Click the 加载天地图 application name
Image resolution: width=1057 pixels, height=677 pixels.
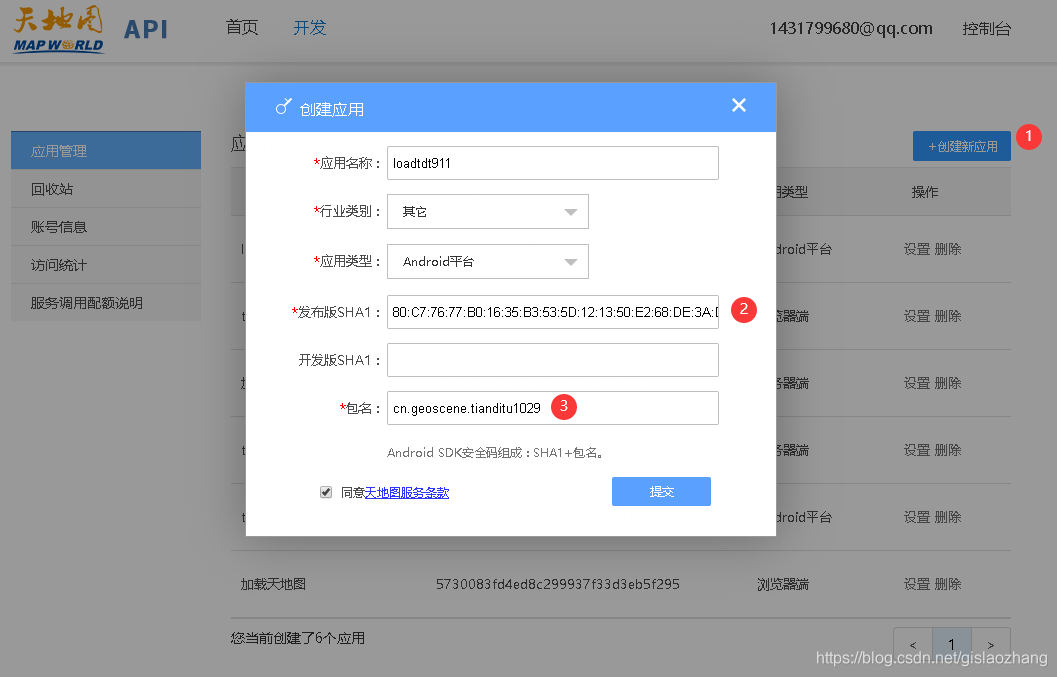click(x=273, y=584)
